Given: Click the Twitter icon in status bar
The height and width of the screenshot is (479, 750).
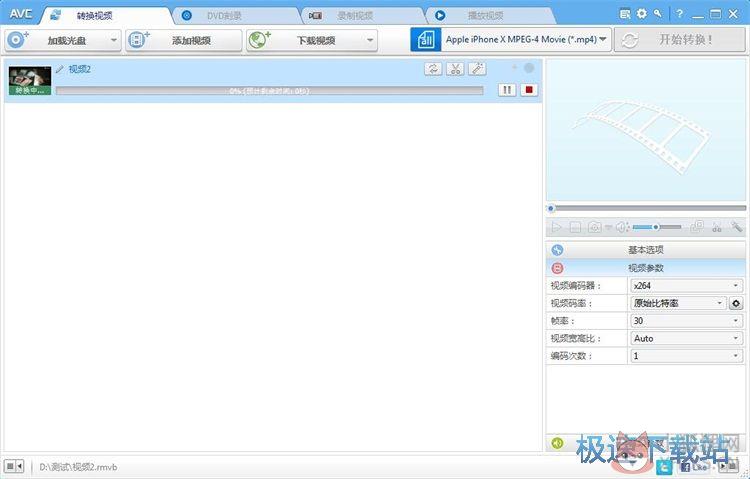Looking at the screenshot, I should pyautogui.click(x=664, y=467).
